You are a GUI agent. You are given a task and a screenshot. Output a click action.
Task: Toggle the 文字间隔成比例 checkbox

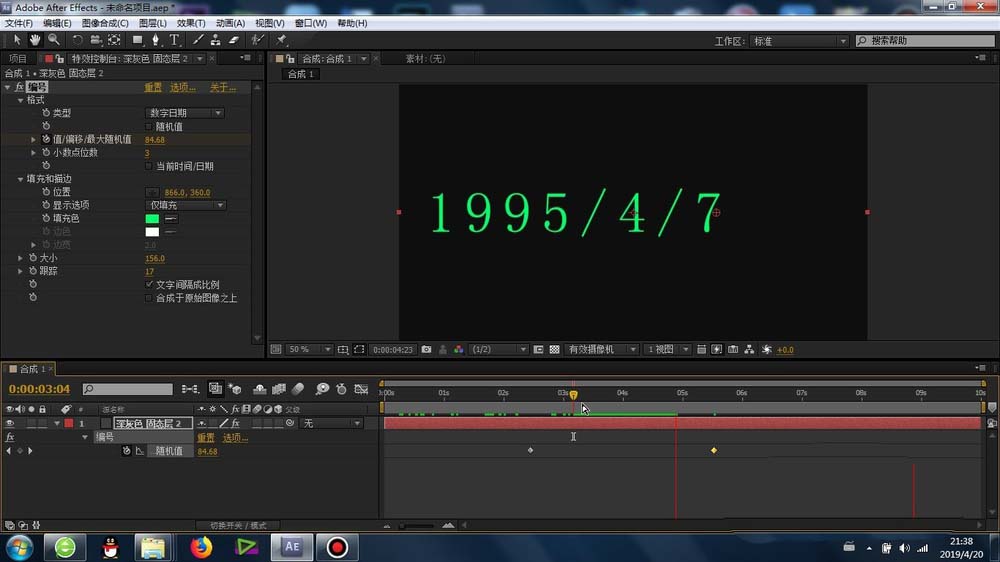point(149,285)
